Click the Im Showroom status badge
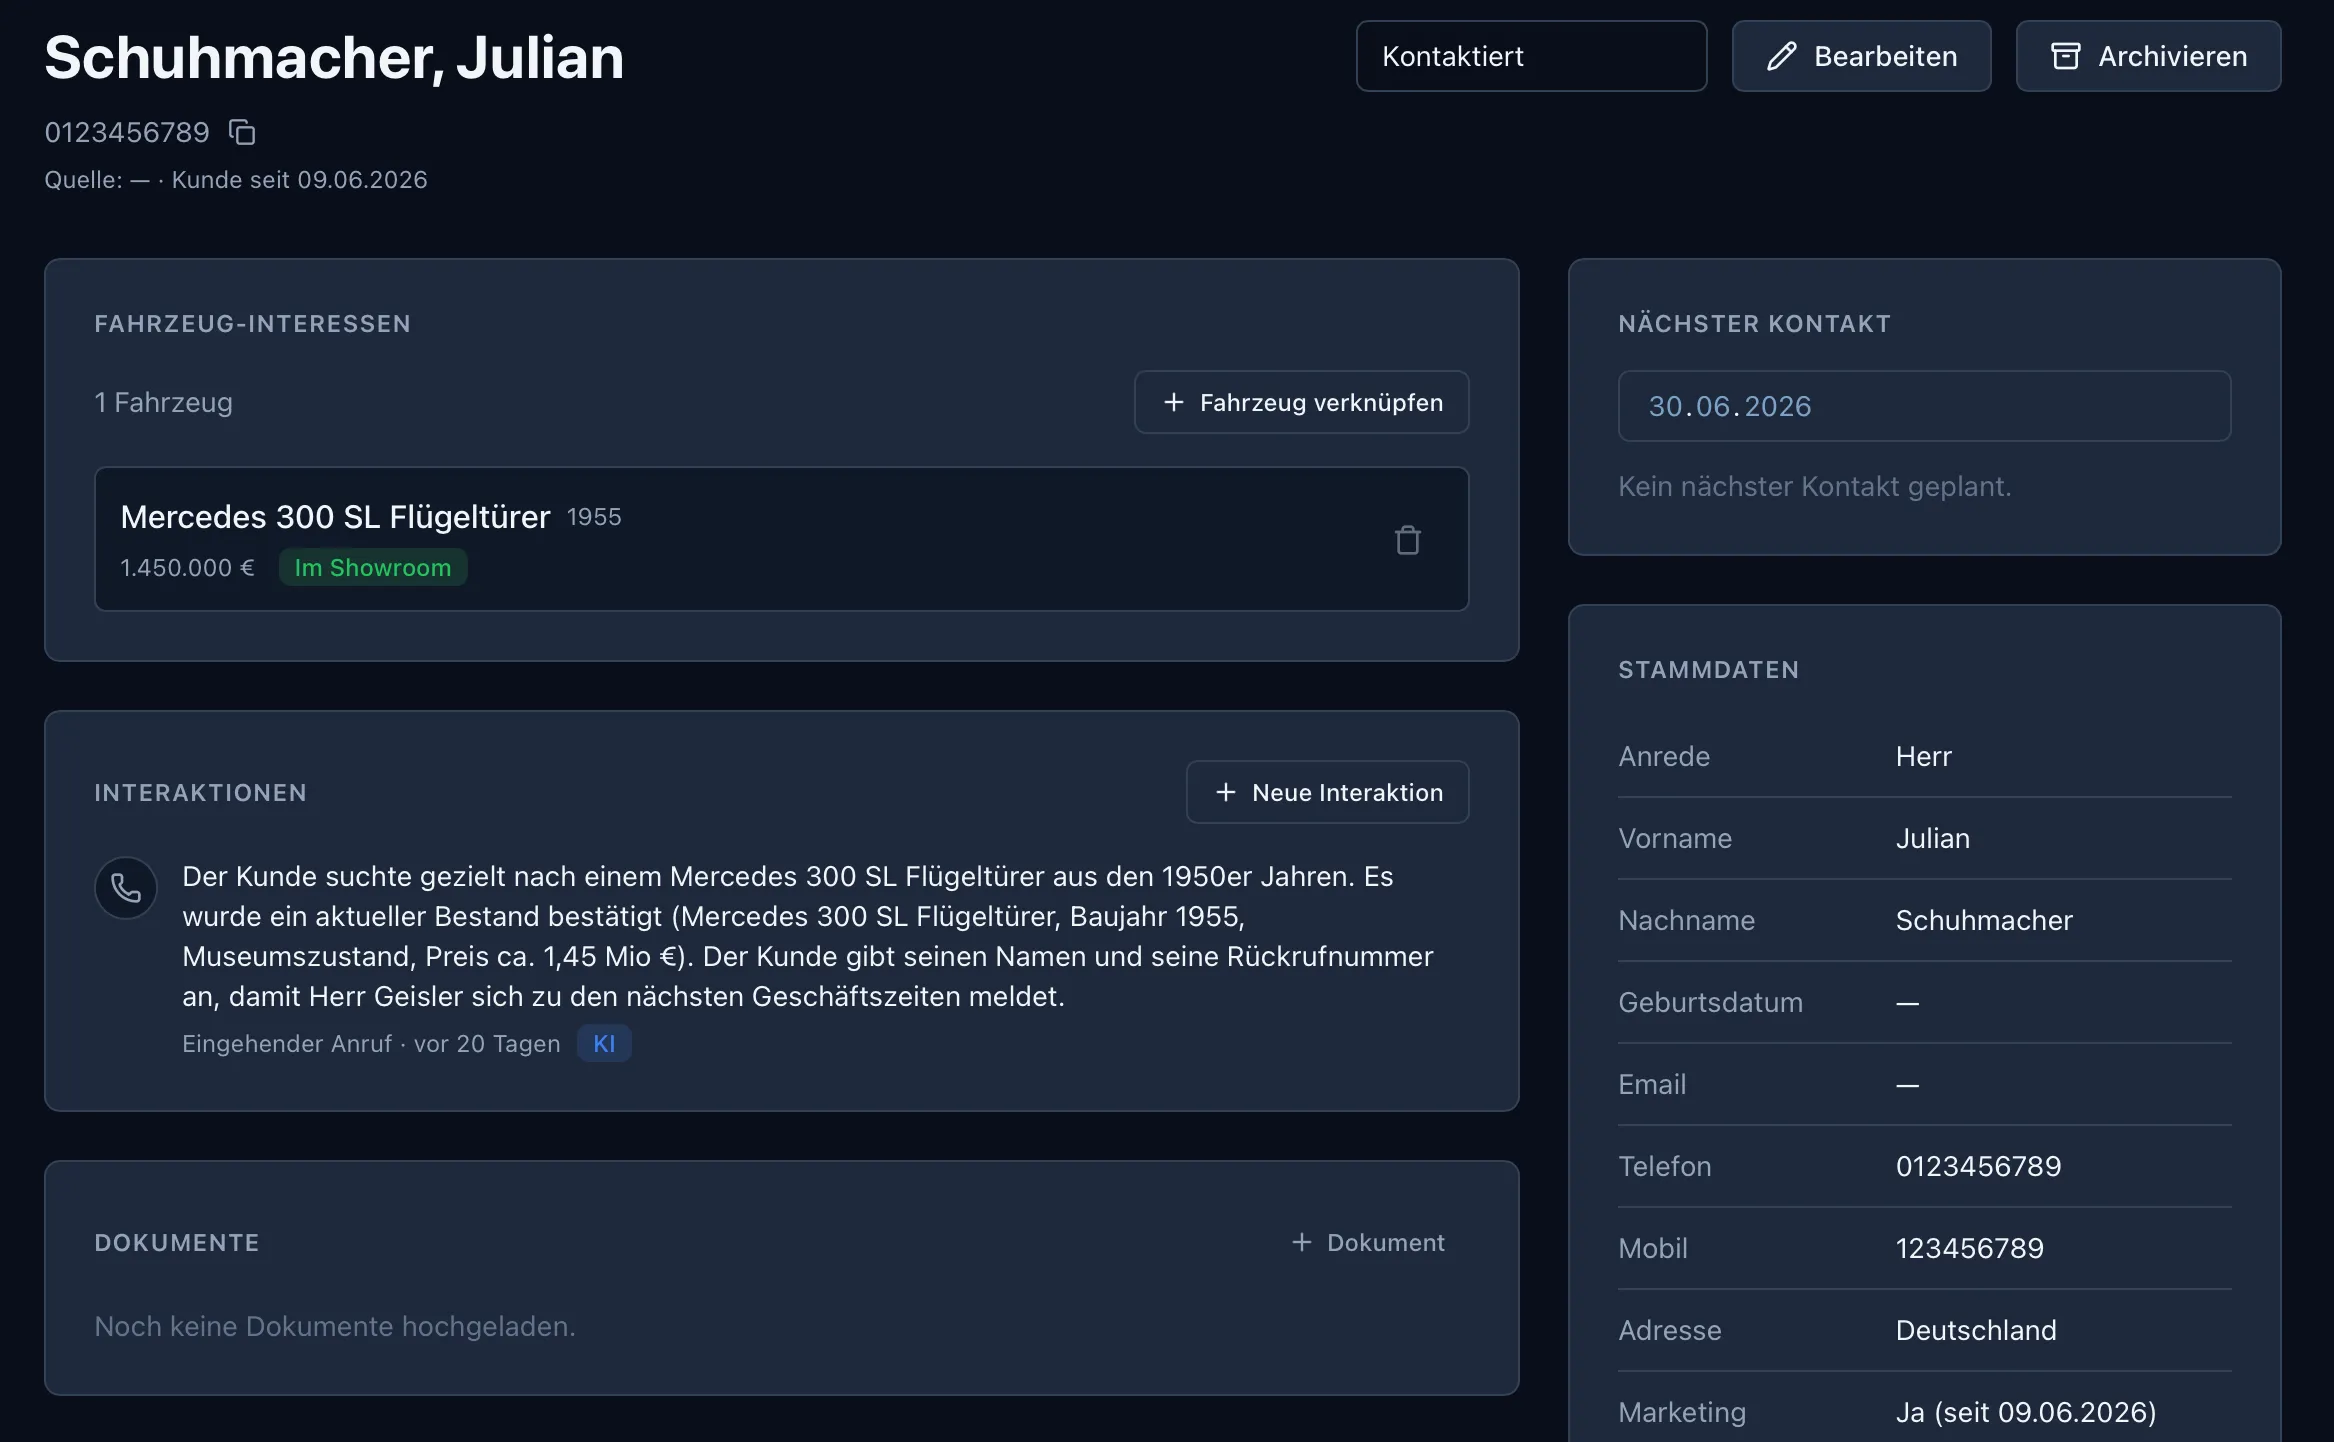 click(373, 567)
